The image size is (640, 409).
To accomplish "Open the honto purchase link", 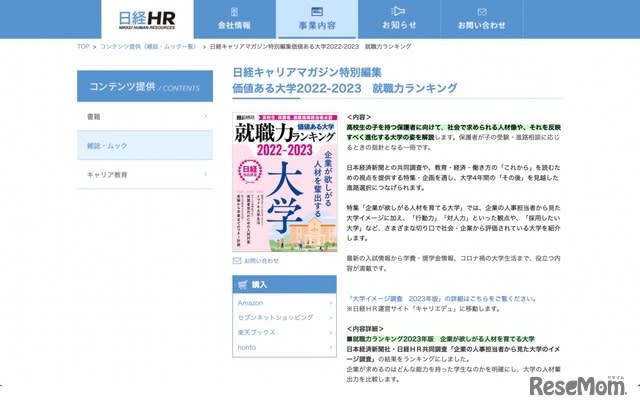I will pyautogui.click(x=247, y=347).
